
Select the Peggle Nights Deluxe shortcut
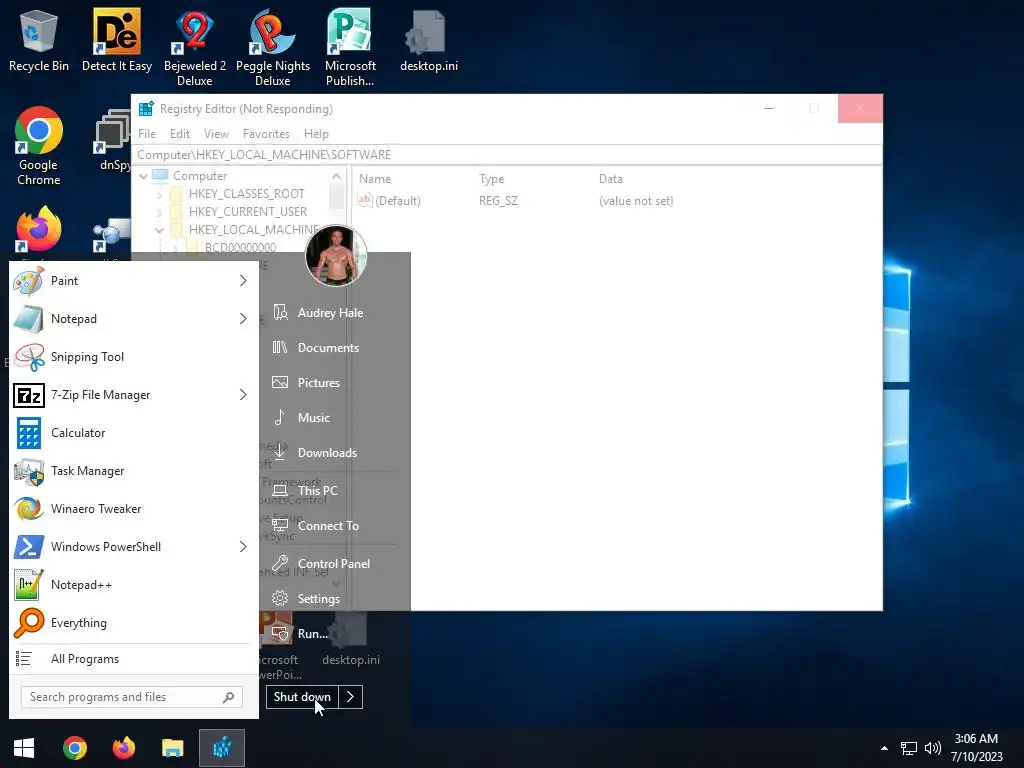pos(272,48)
